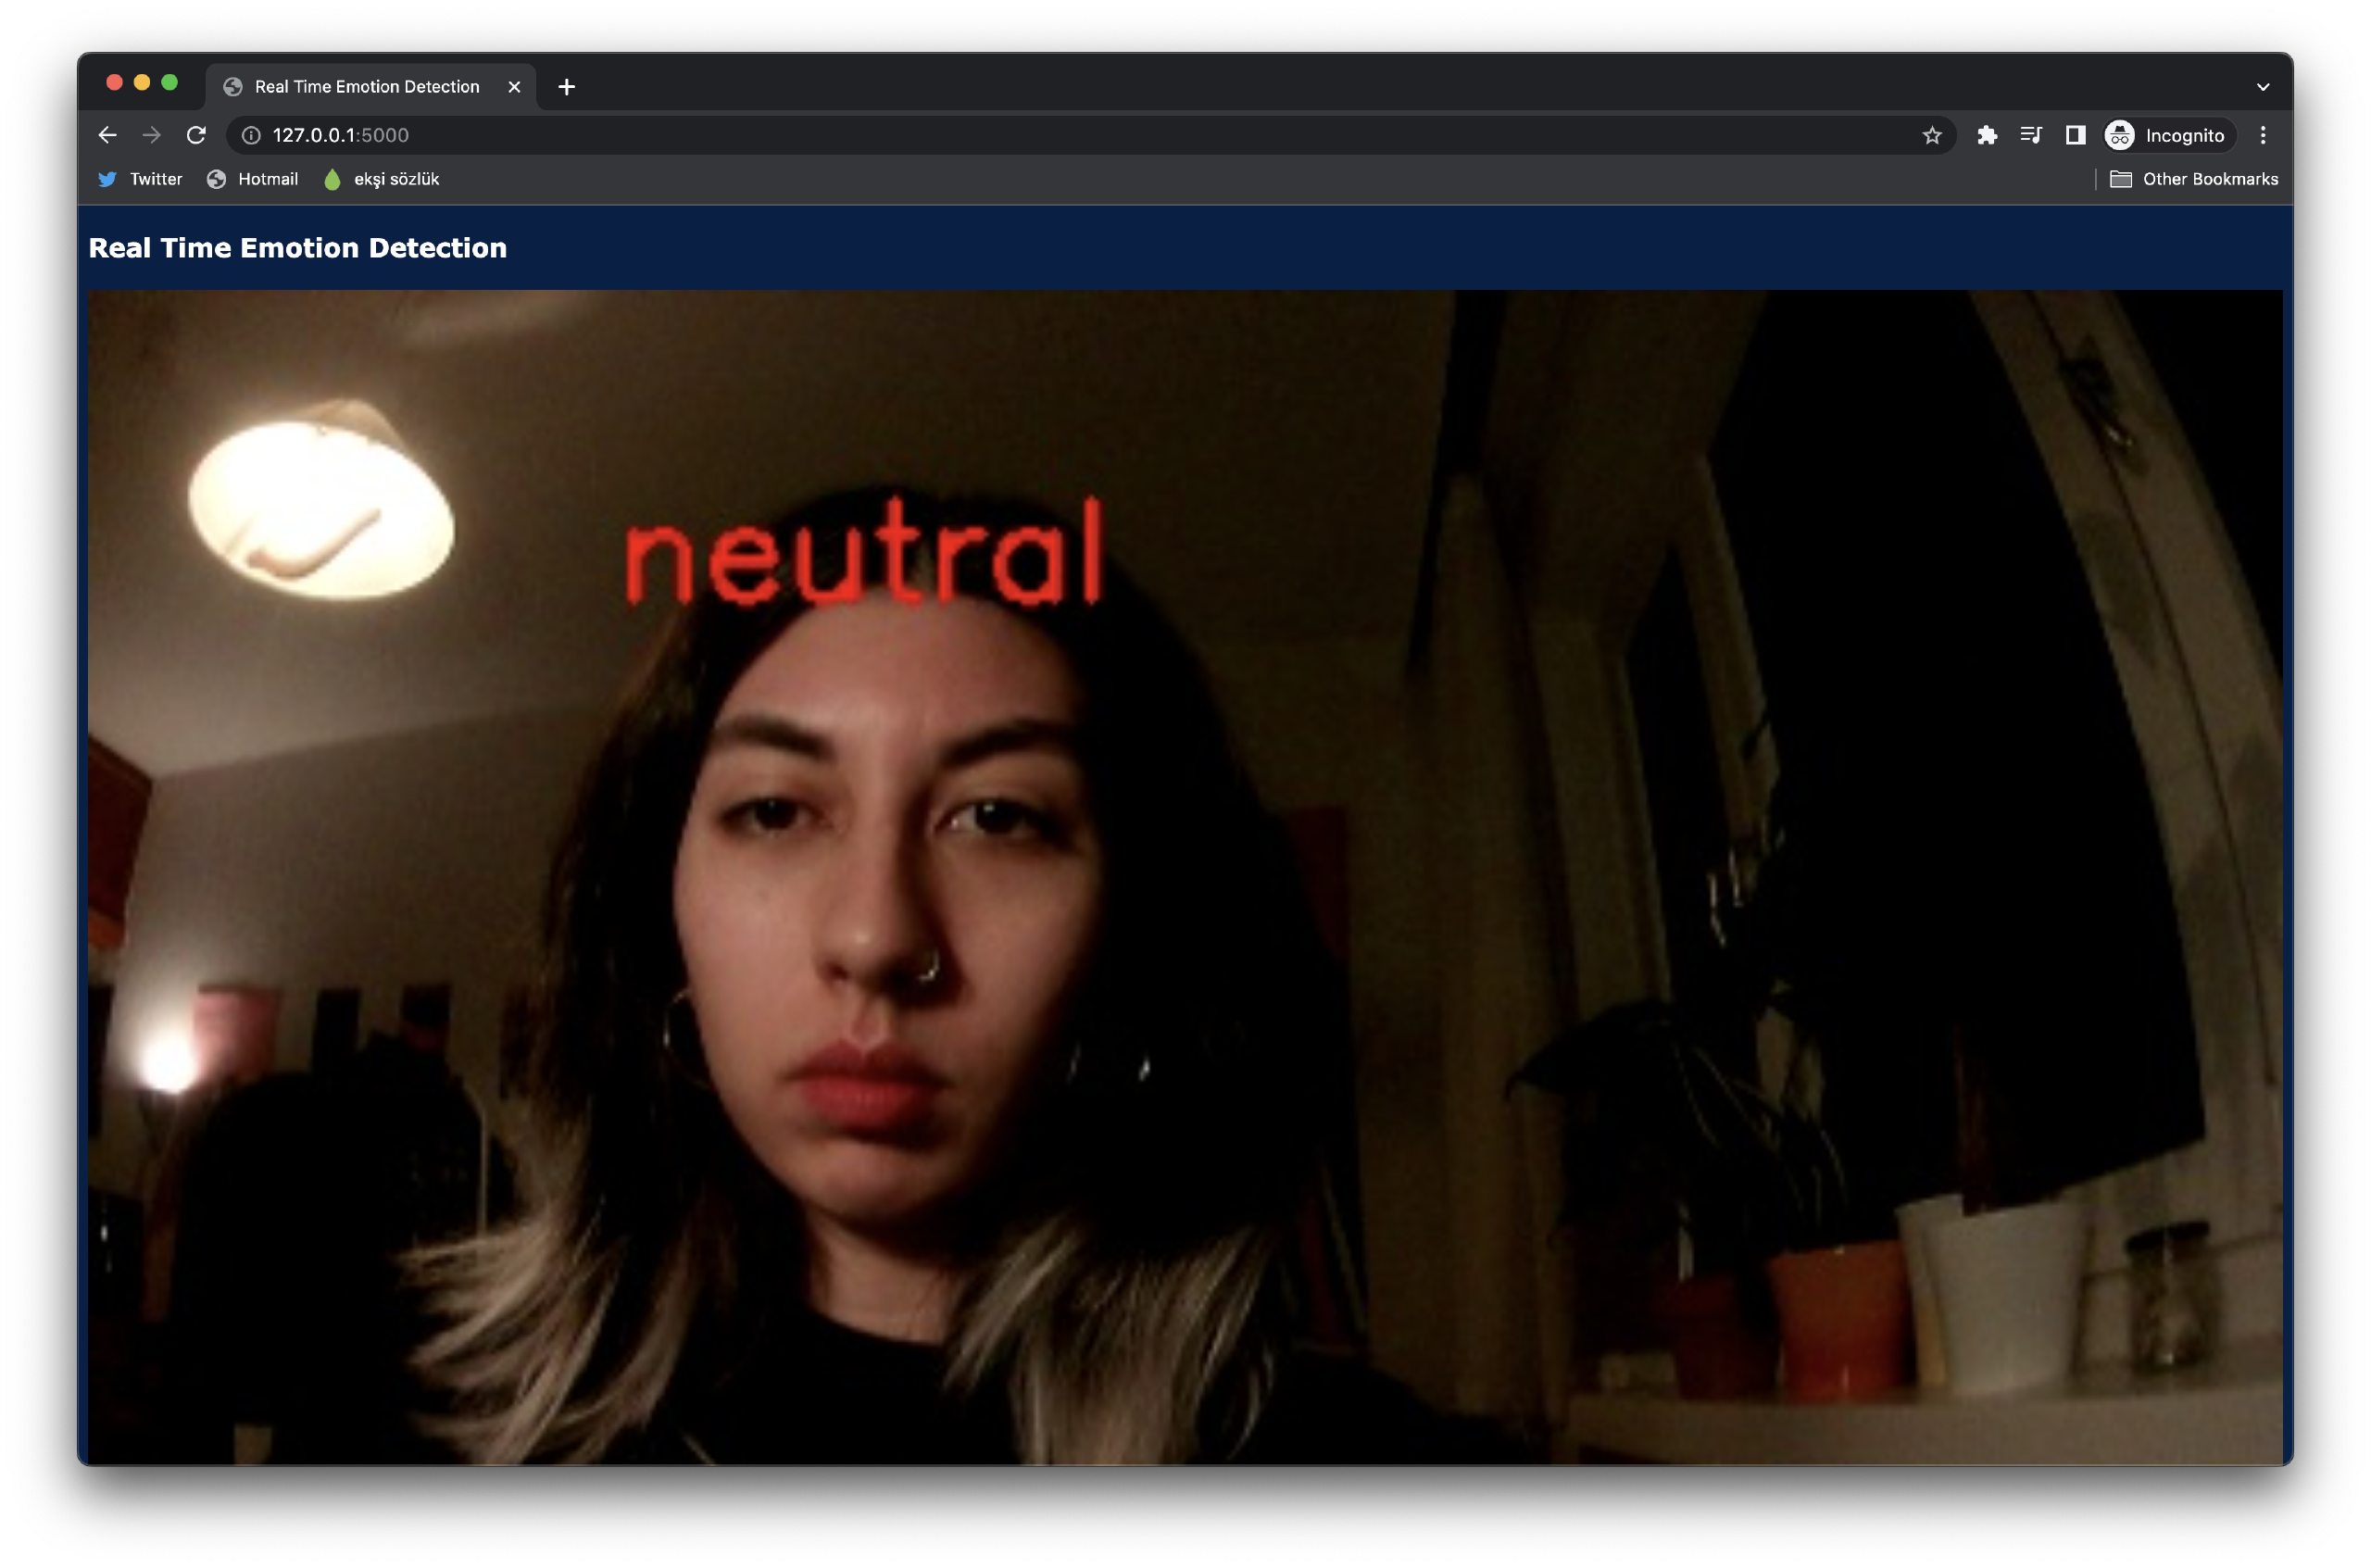Click the red window close button
This screenshot has height=1568, width=2371.
point(114,82)
